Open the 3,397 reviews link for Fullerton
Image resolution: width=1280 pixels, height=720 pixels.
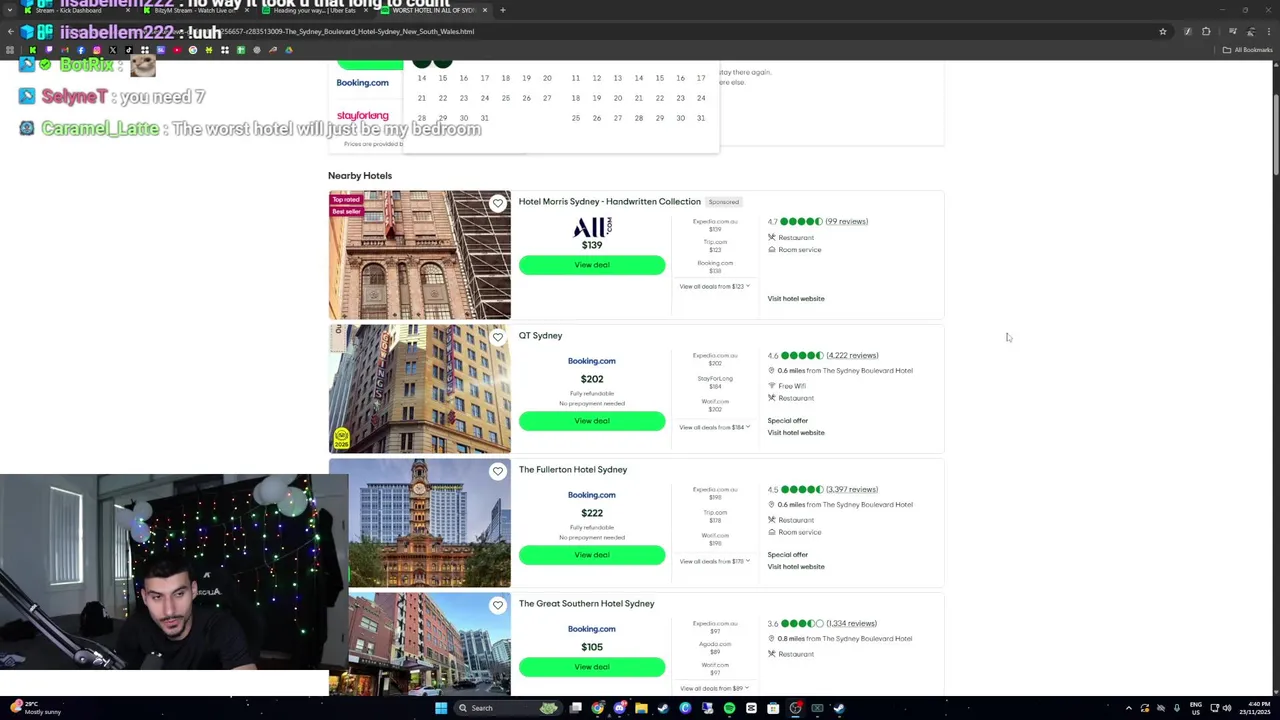coord(852,489)
